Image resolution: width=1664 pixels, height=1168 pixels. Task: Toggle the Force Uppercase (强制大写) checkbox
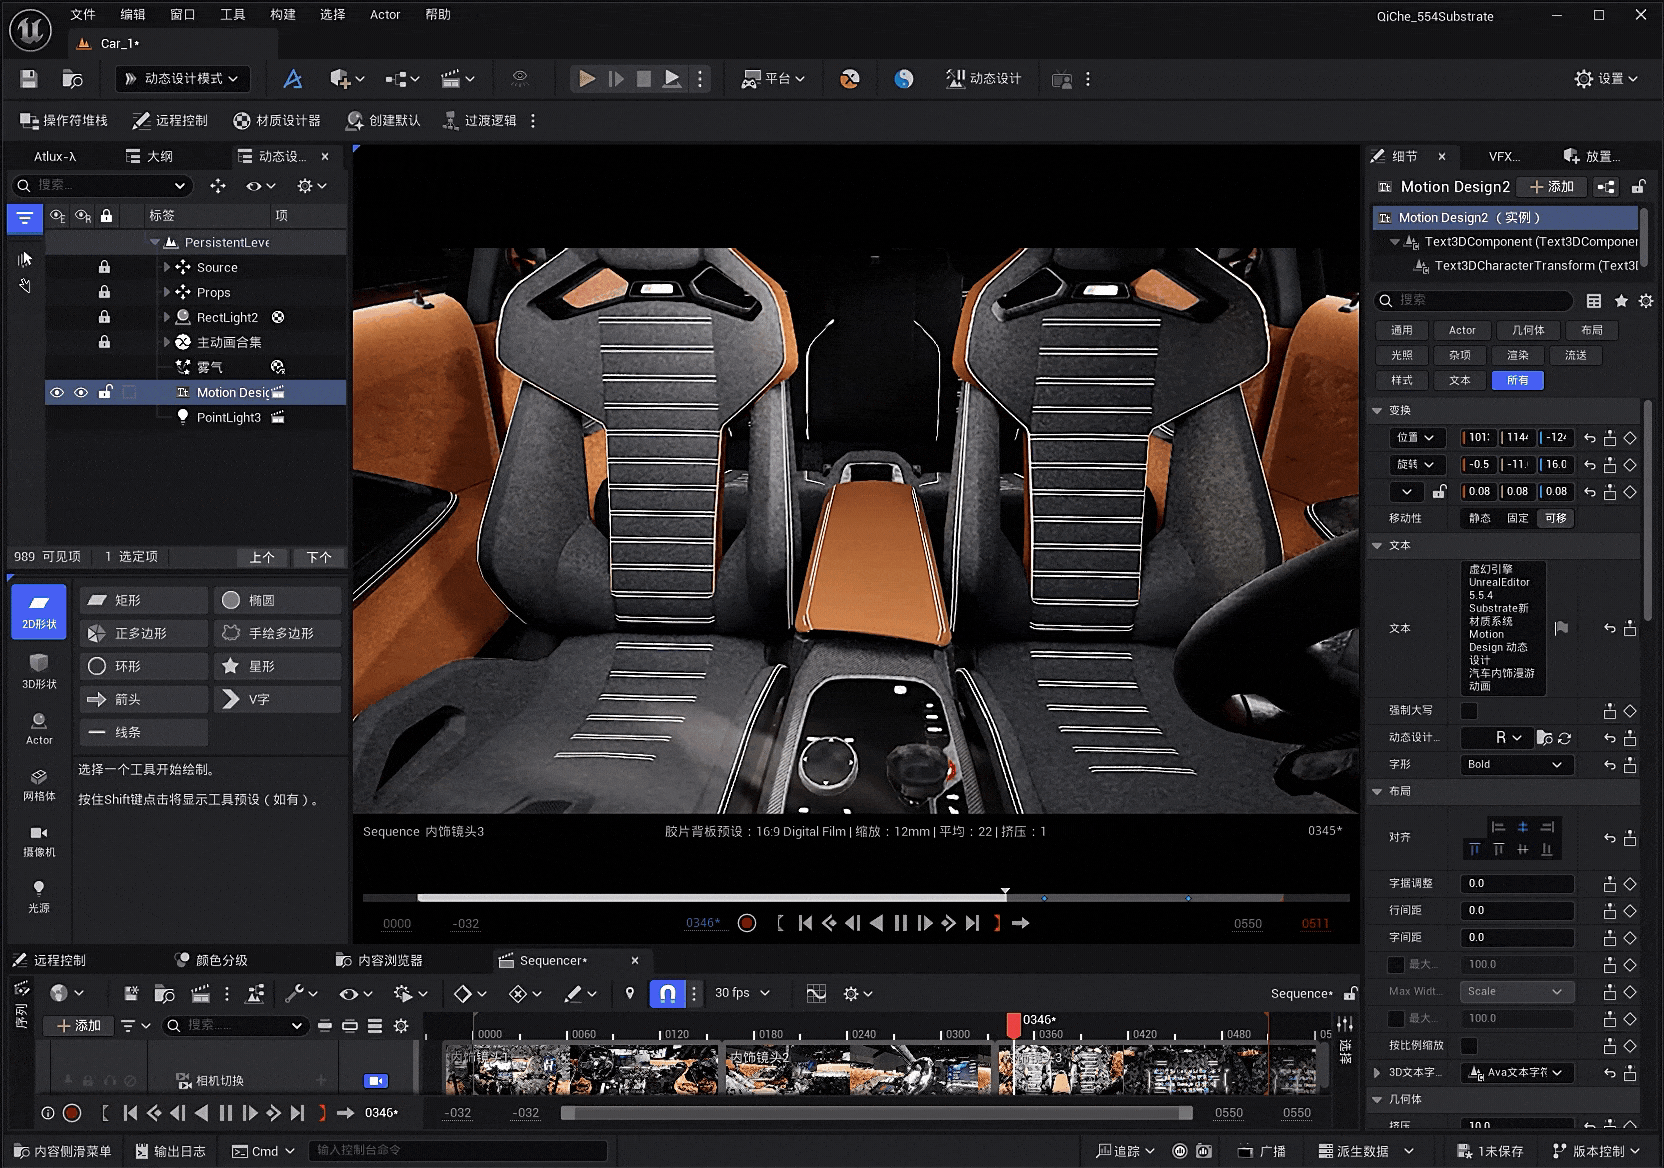[x=1469, y=711]
